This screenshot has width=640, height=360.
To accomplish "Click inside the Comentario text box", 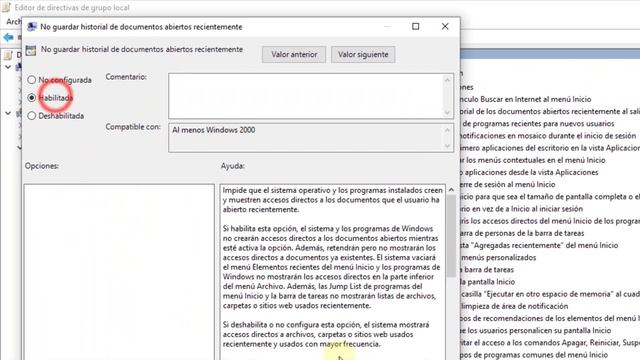I will pos(306,96).
